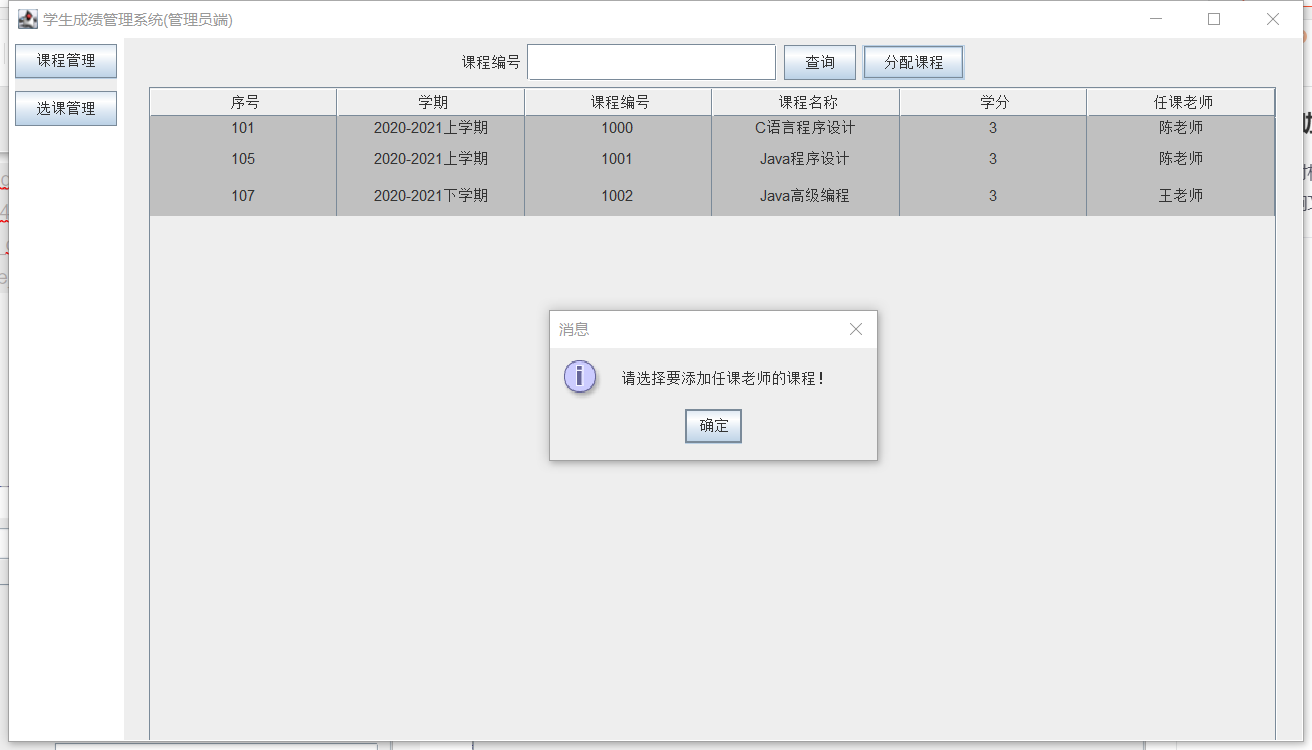1312x750 pixels.
Task: Minimize the 学生成绩管理系统 window
Action: (x=1156, y=19)
